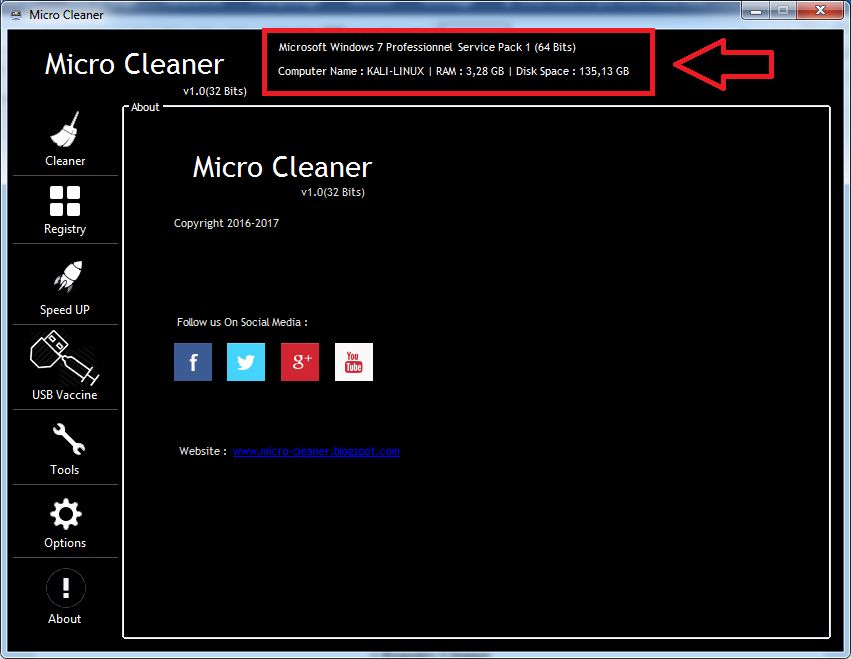
Task: Click the Follow us On Social Media text
Action: (x=242, y=322)
